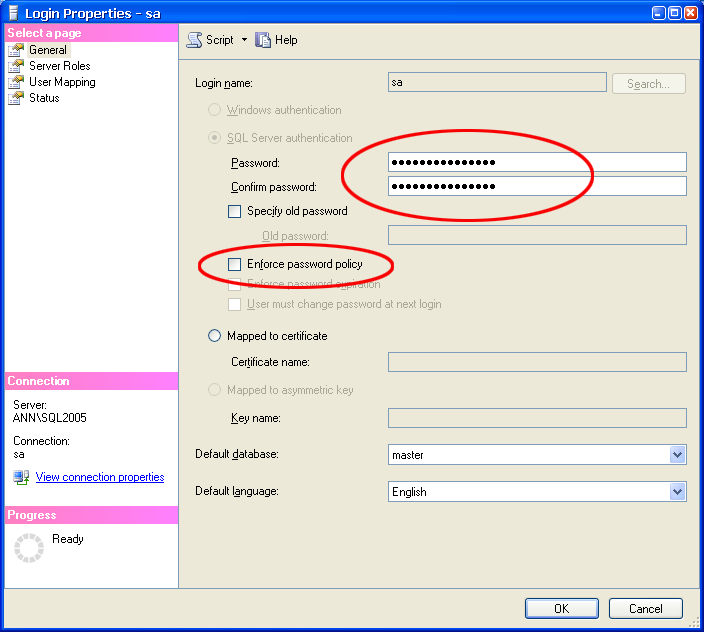The height and width of the screenshot is (632, 704).
Task: Click the Script toolbar icon
Action: [195, 40]
